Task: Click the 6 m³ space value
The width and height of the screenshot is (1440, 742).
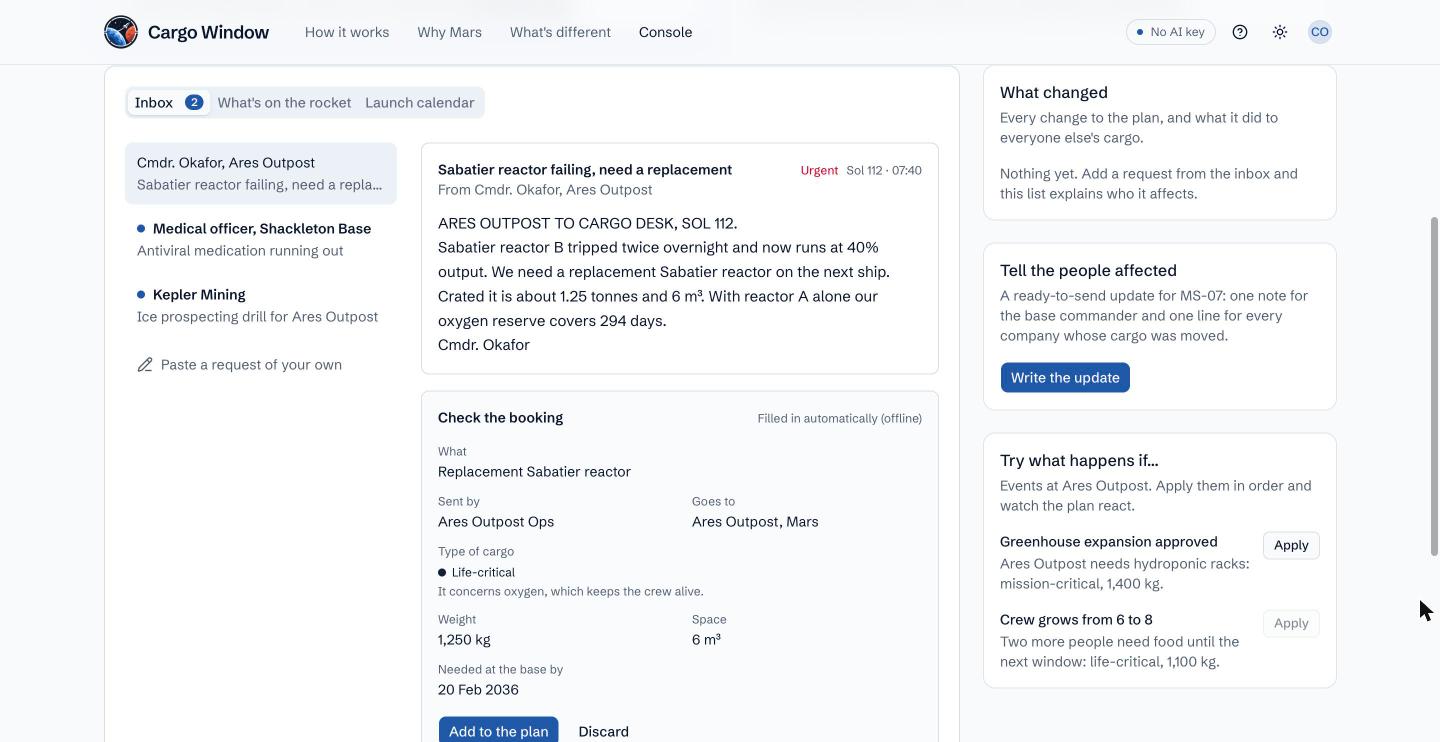Action: tap(706, 640)
